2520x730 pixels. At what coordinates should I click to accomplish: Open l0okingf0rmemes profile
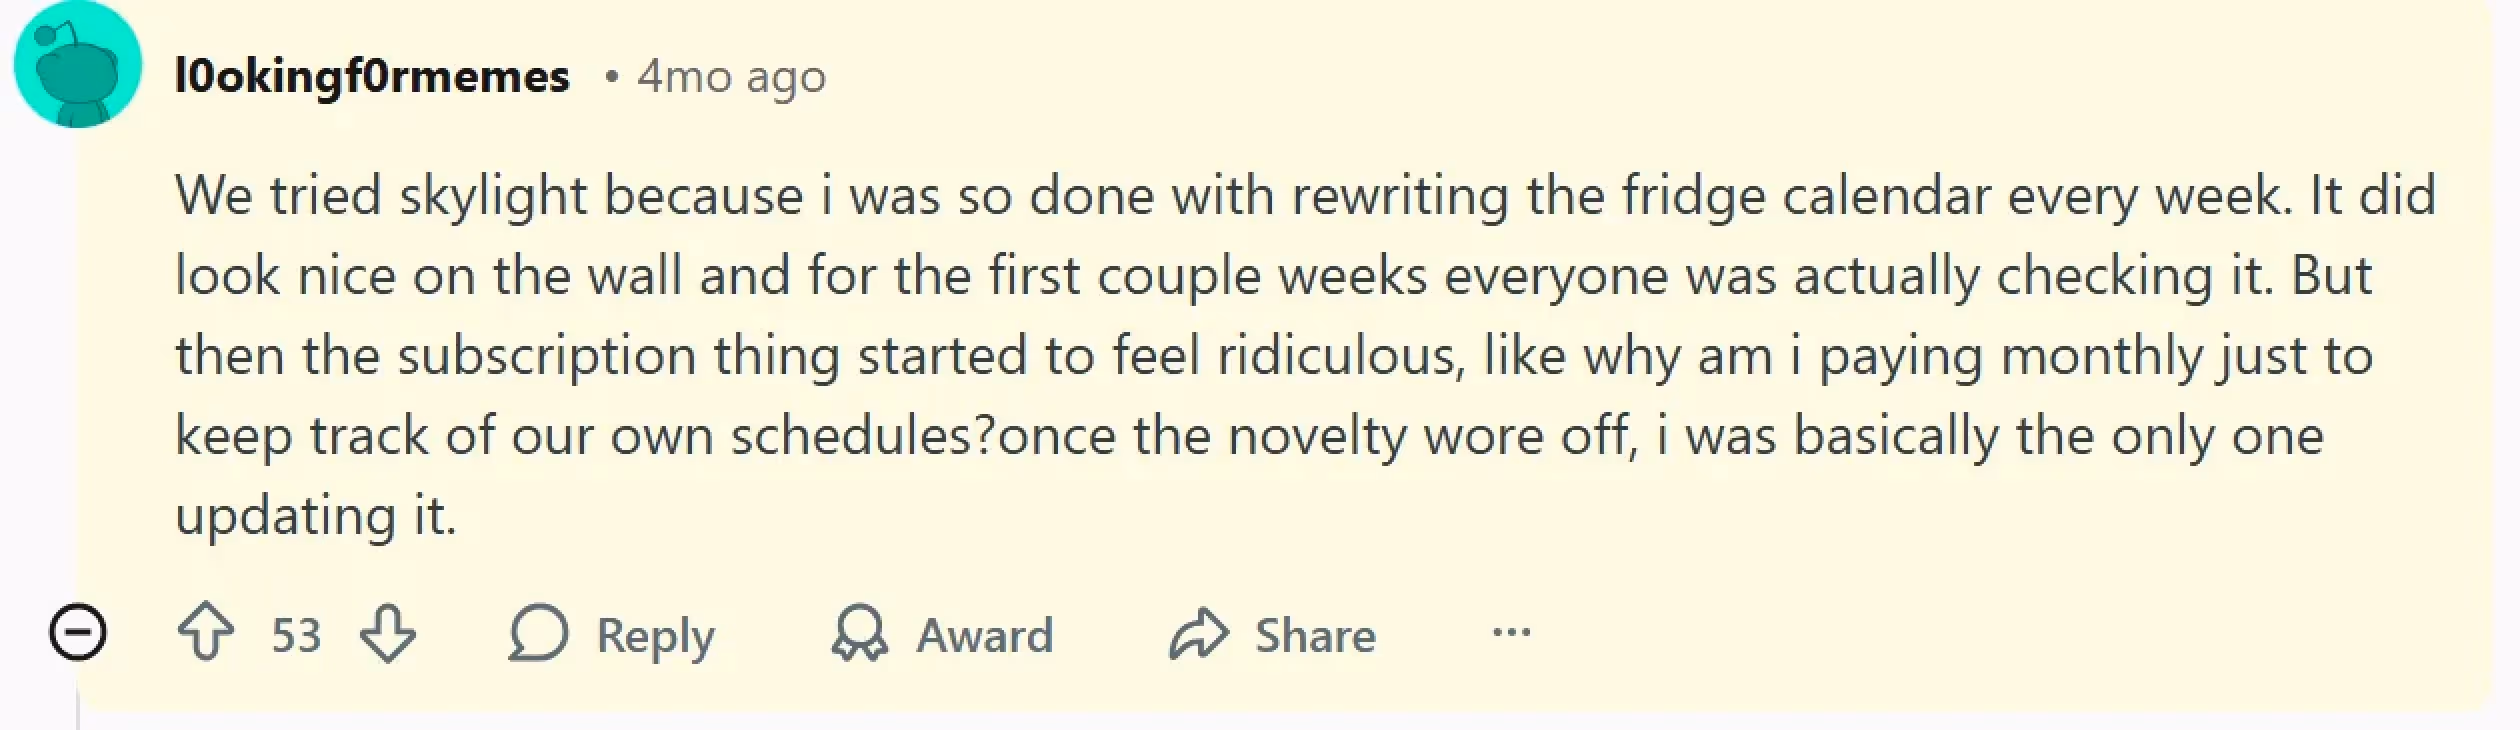pos(371,75)
